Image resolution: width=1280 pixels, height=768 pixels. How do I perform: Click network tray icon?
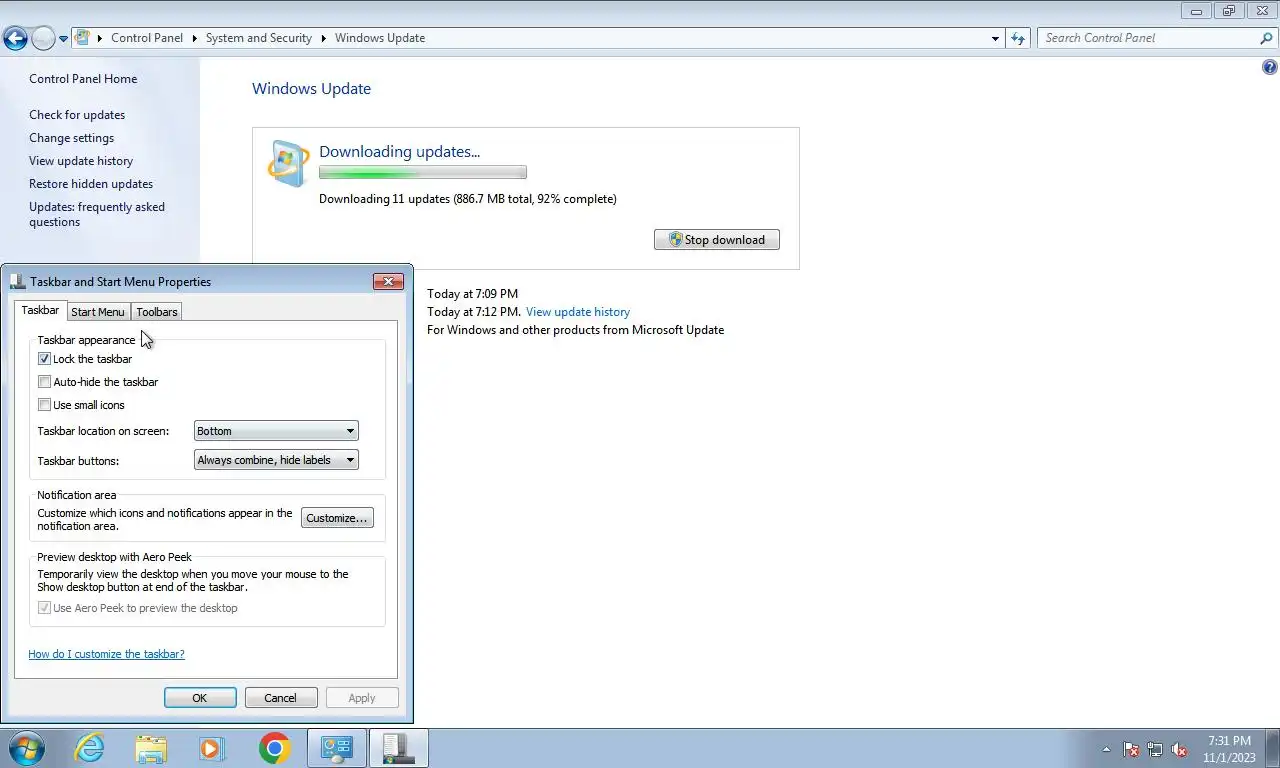(1155, 749)
